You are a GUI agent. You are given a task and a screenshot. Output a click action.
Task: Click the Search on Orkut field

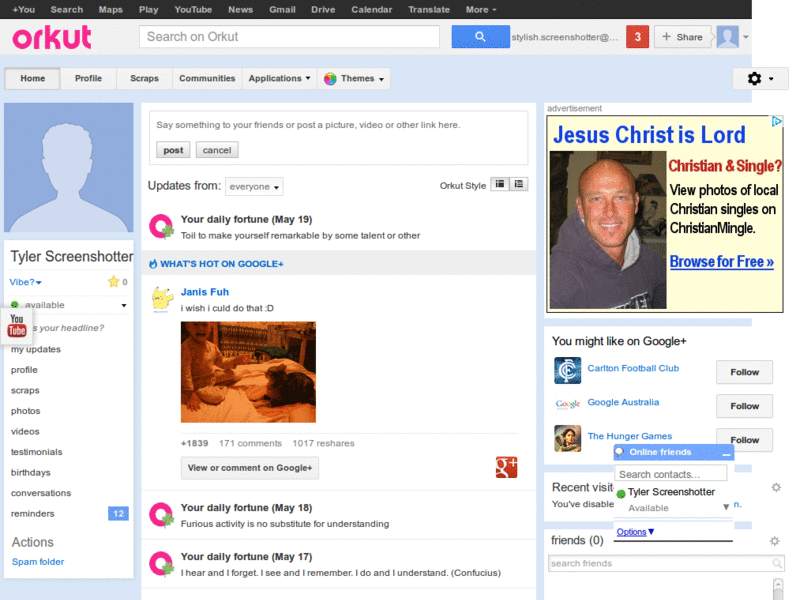[289, 37]
